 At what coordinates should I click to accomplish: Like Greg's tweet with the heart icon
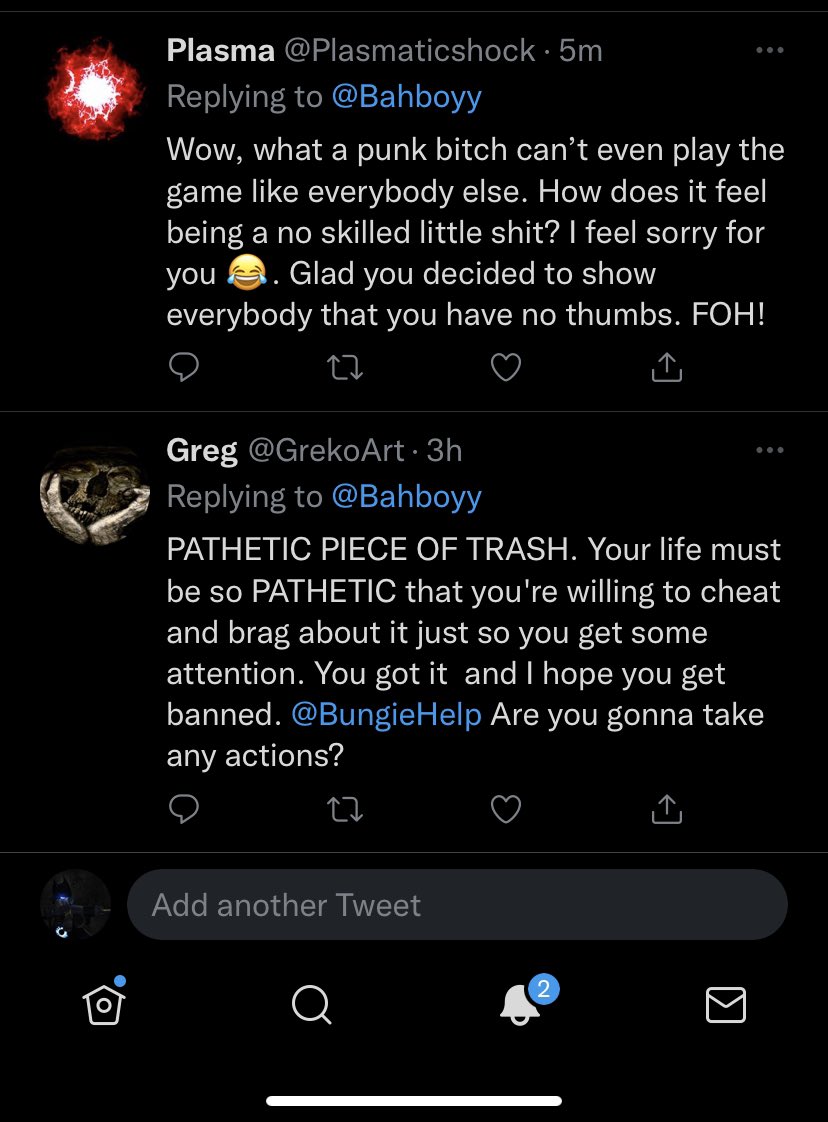pos(506,809)
